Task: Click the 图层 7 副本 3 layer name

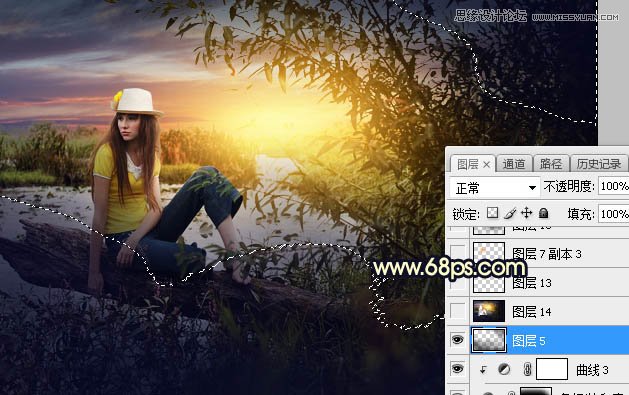Action: 547,254
